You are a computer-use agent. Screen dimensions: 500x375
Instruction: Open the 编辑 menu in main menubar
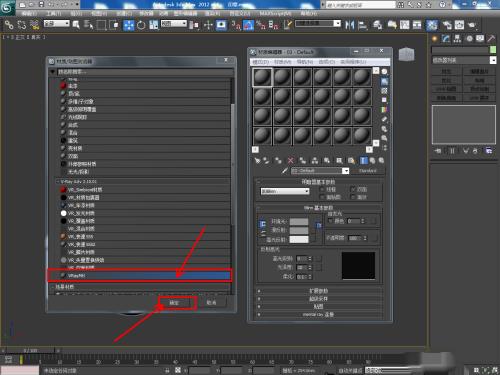tap(29, 13)
